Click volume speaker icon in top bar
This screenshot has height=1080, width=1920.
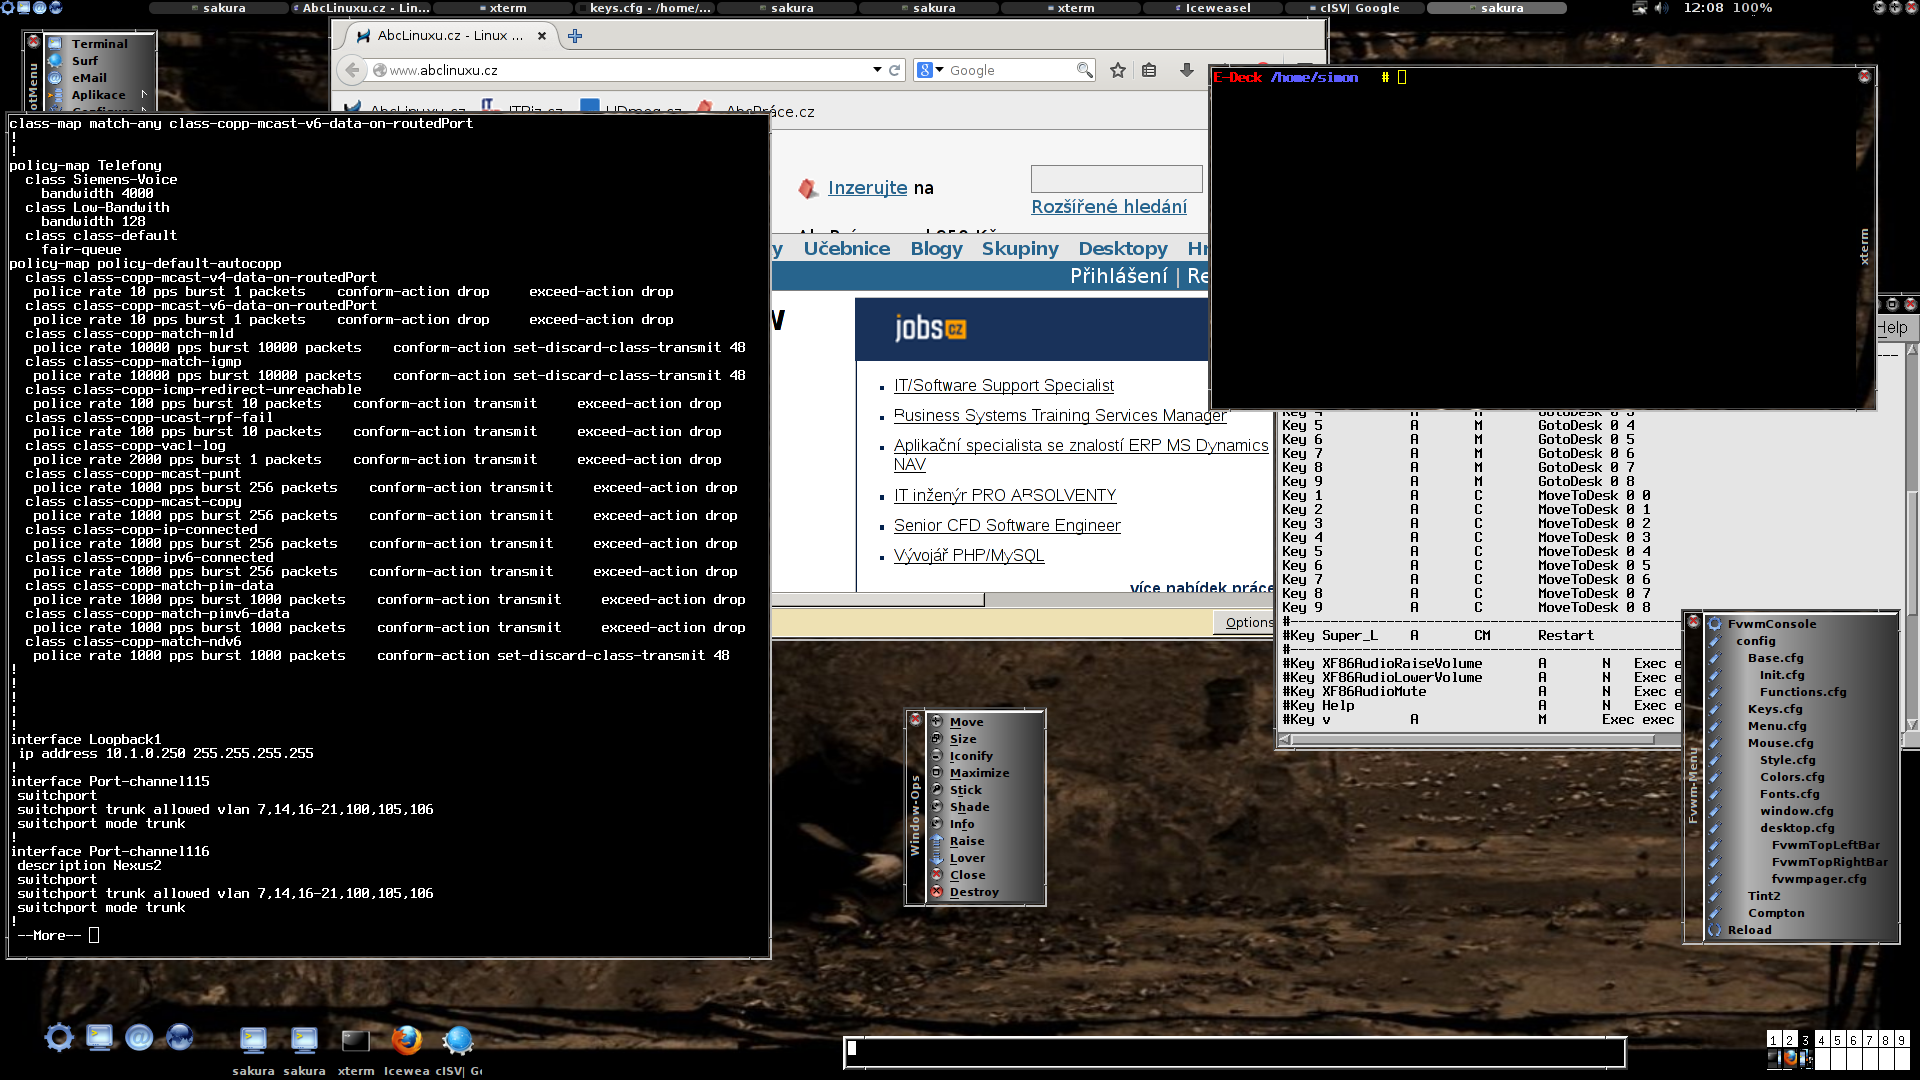point(1661,8)
